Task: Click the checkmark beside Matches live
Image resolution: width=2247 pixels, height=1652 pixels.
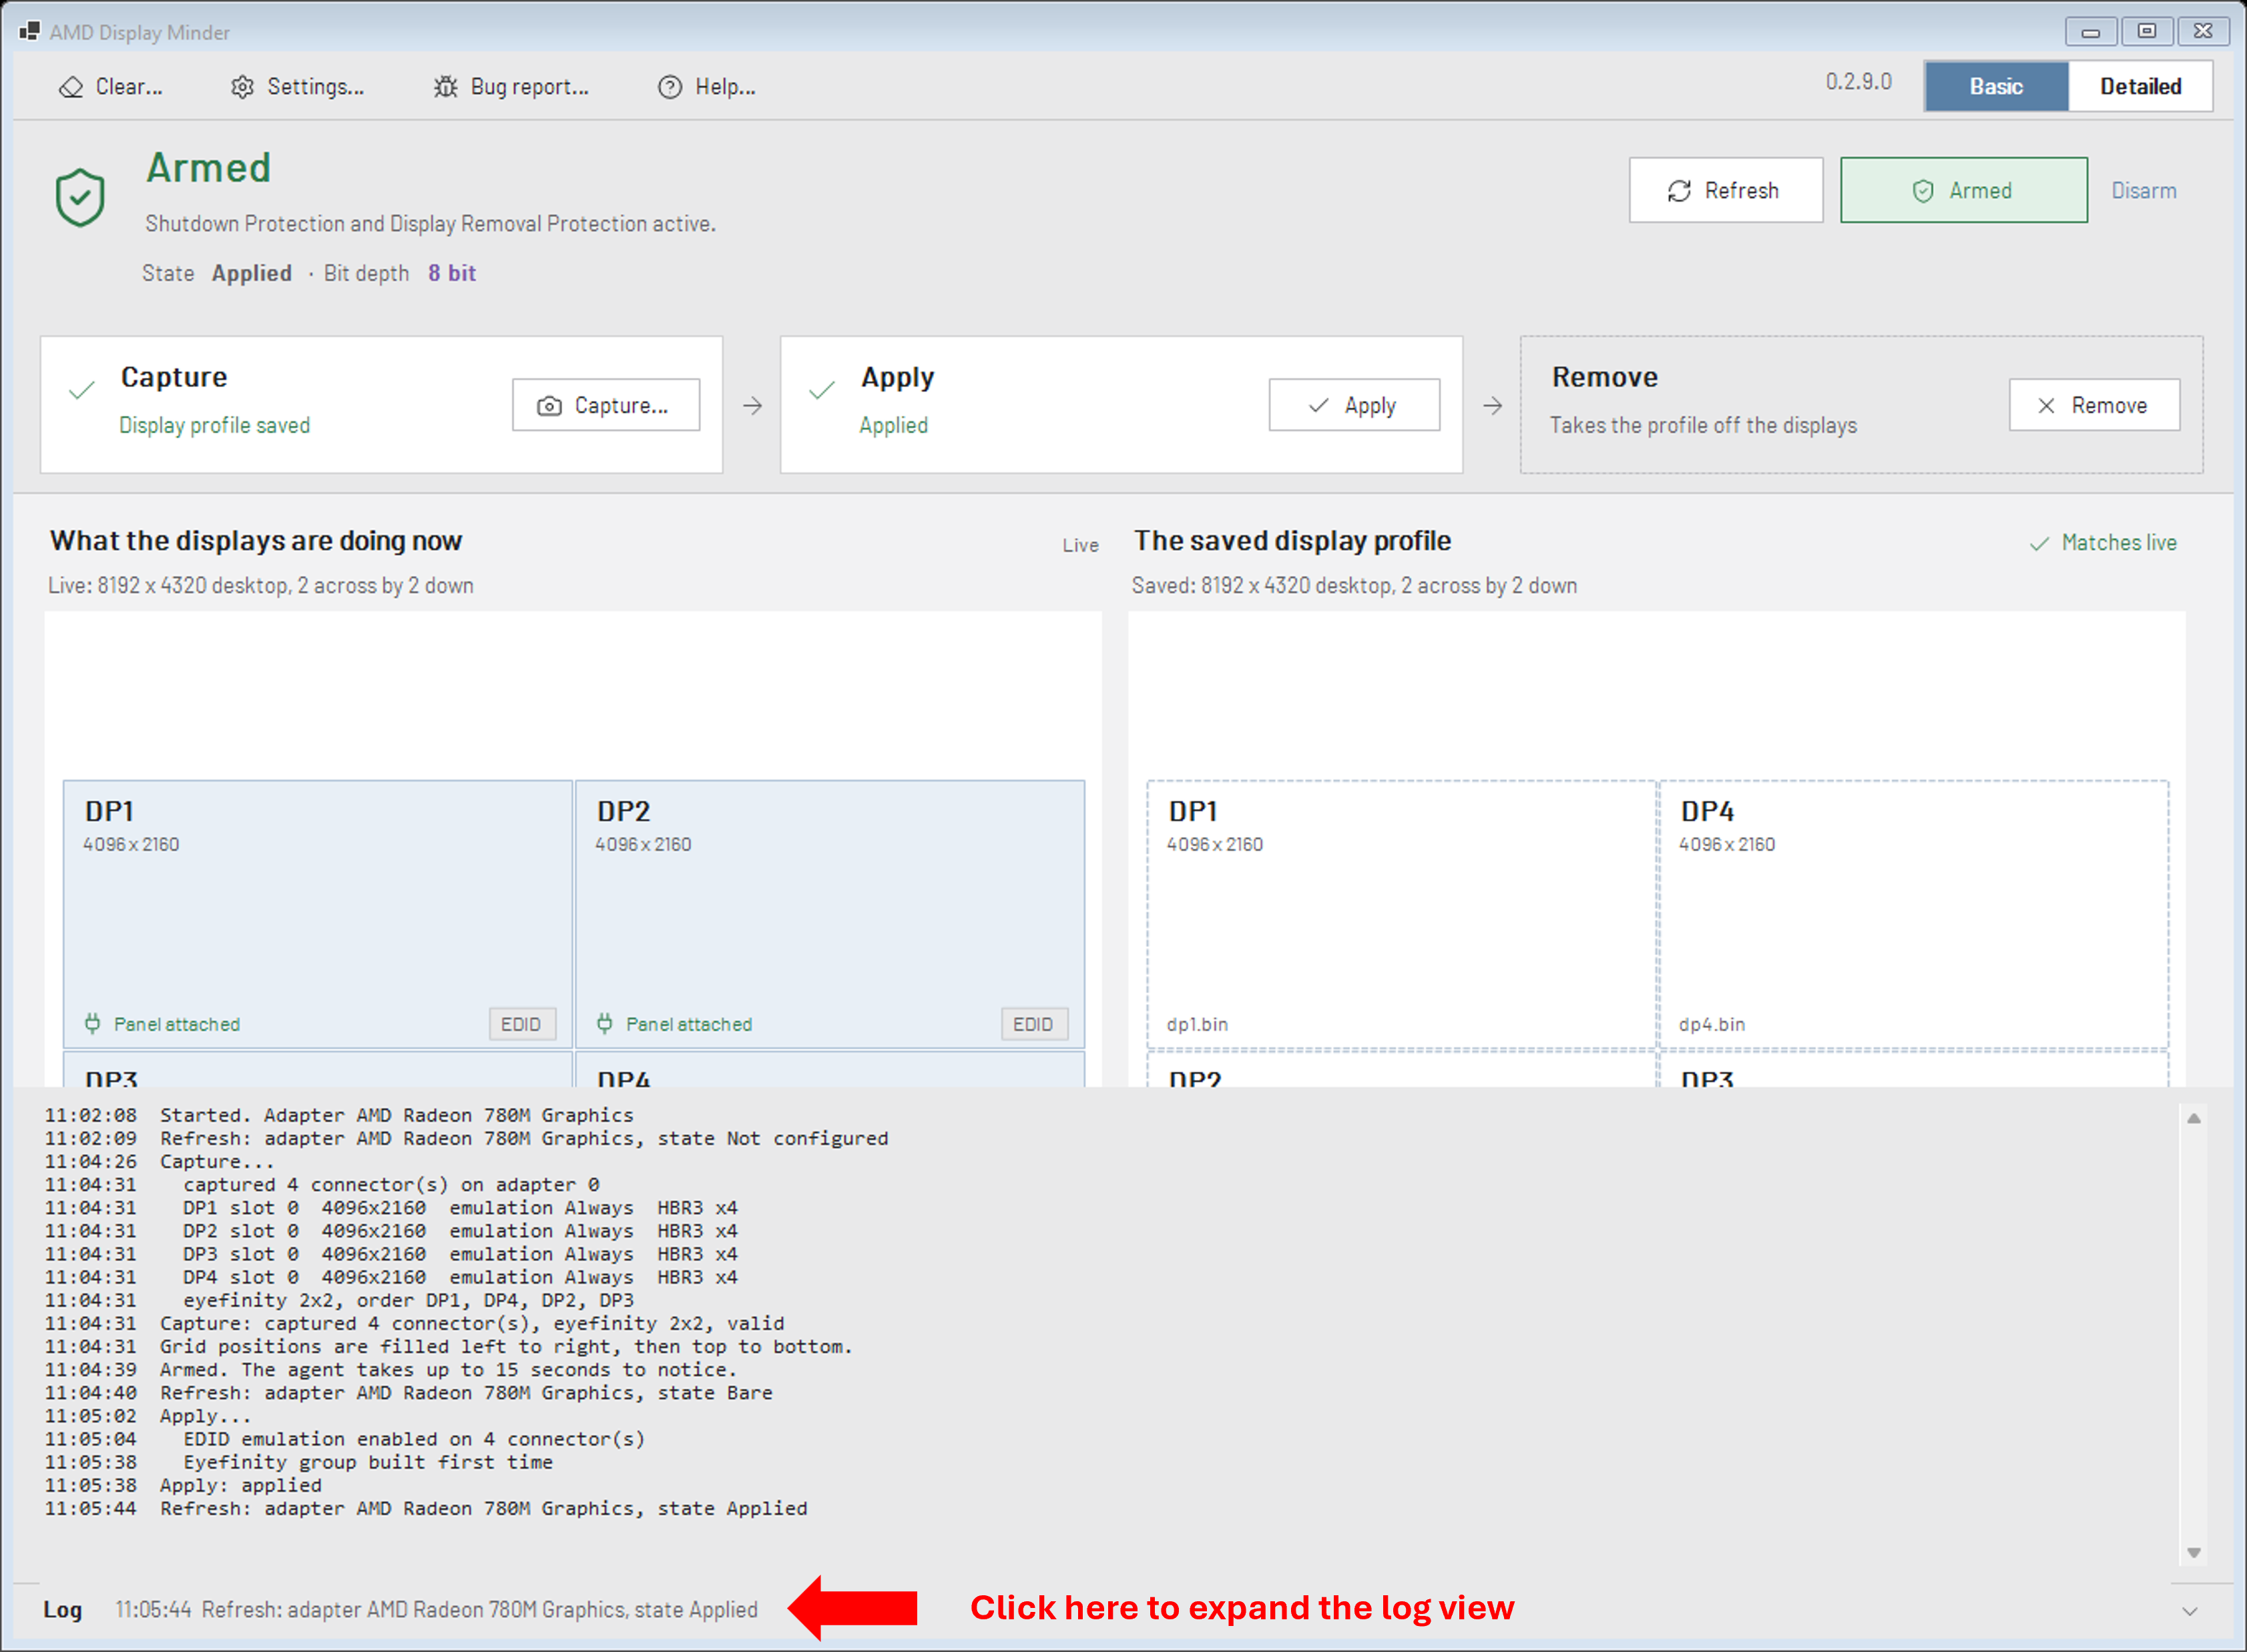Action: (x=2039, y=544)
